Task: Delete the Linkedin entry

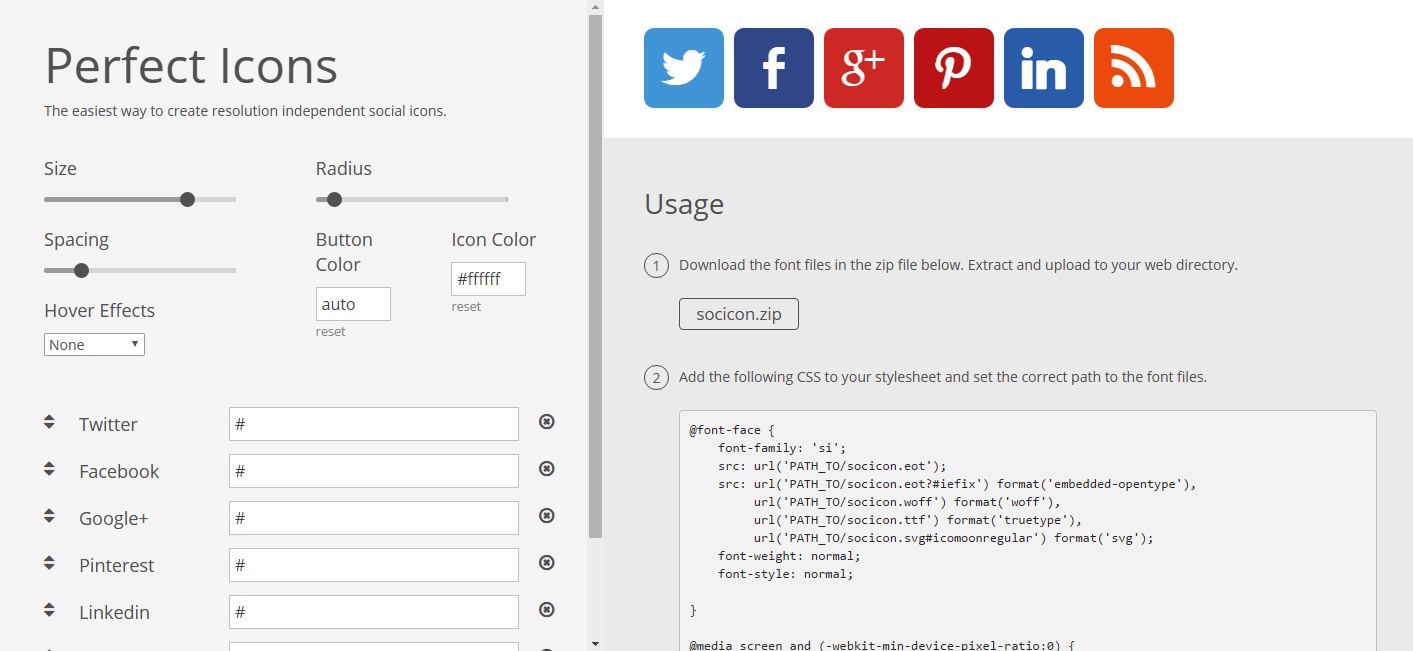Action: (x=547, y=610)
